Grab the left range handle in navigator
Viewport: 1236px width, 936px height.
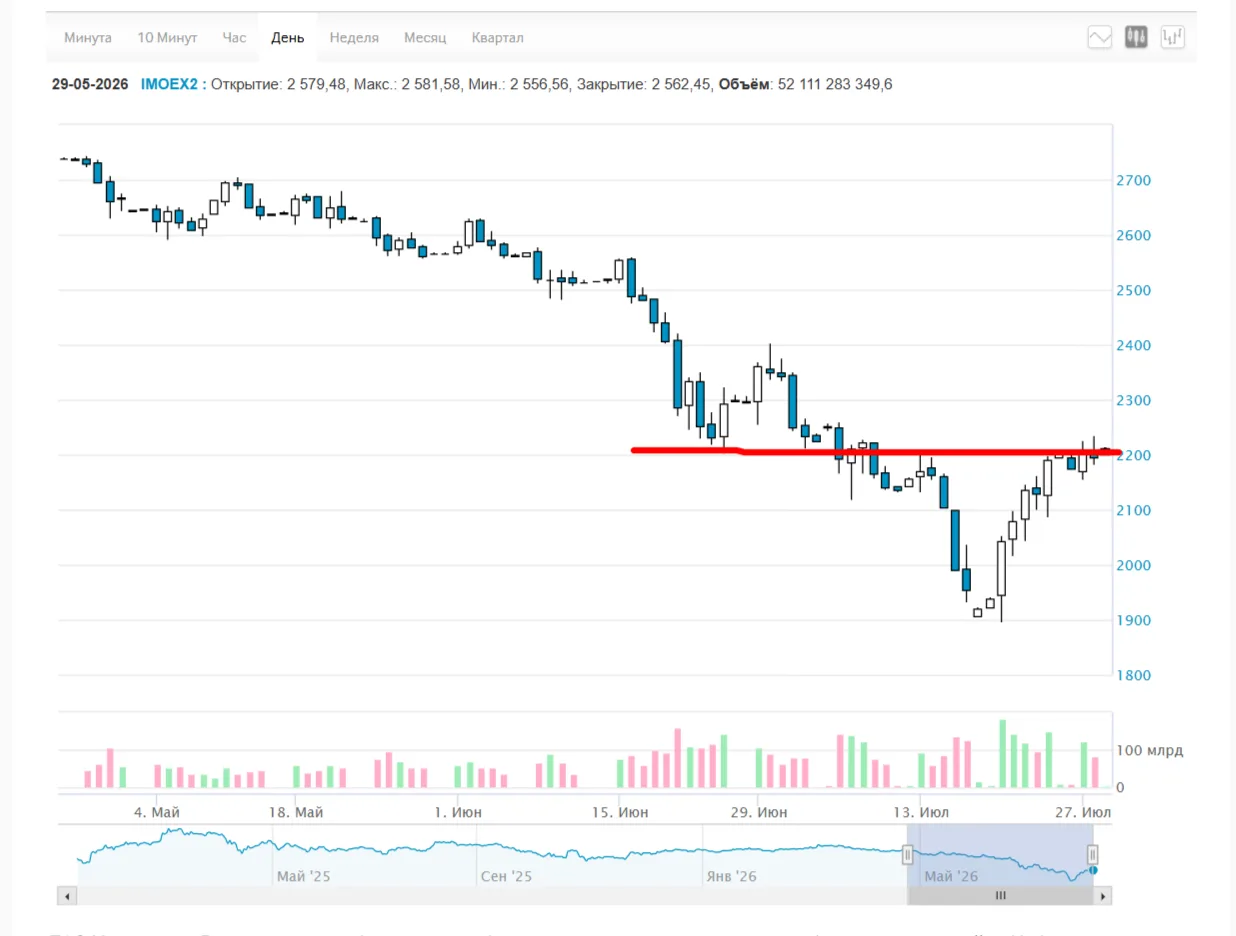coord(908,854)
